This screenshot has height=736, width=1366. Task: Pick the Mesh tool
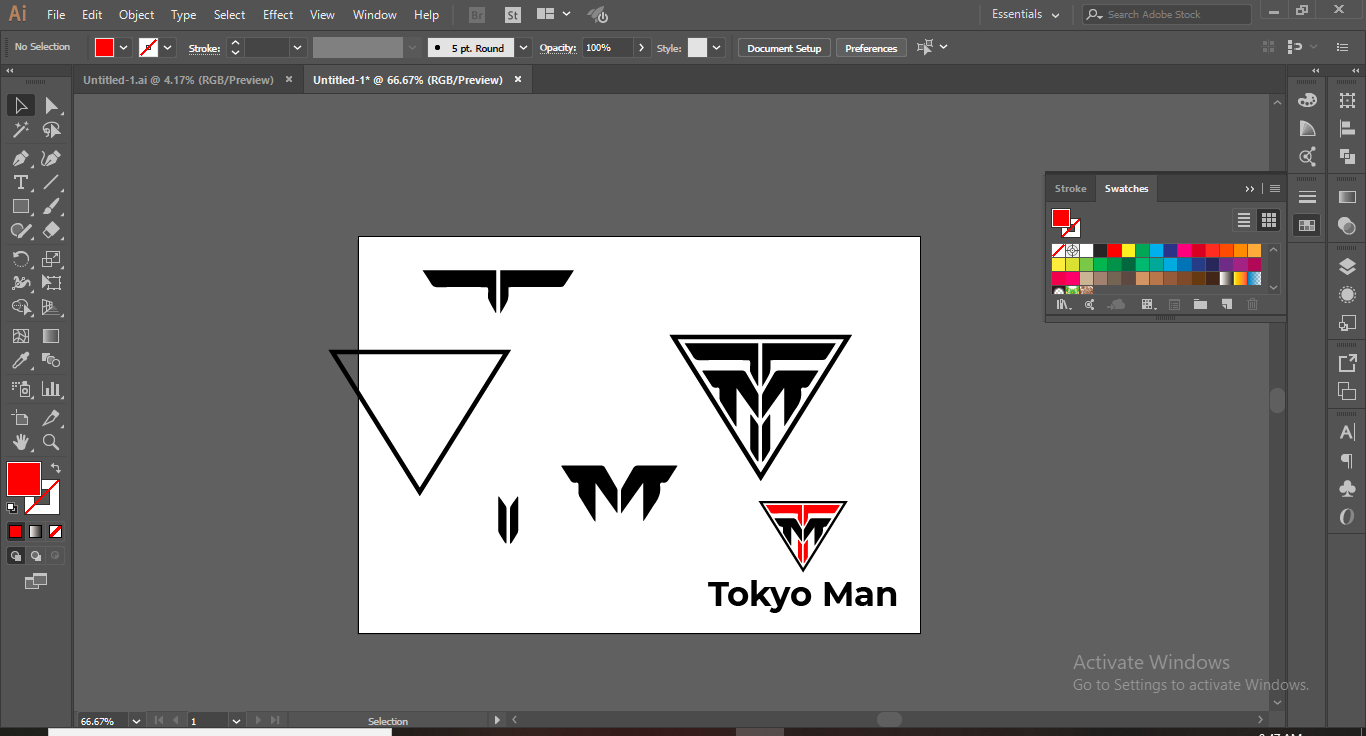coord(20,336)
